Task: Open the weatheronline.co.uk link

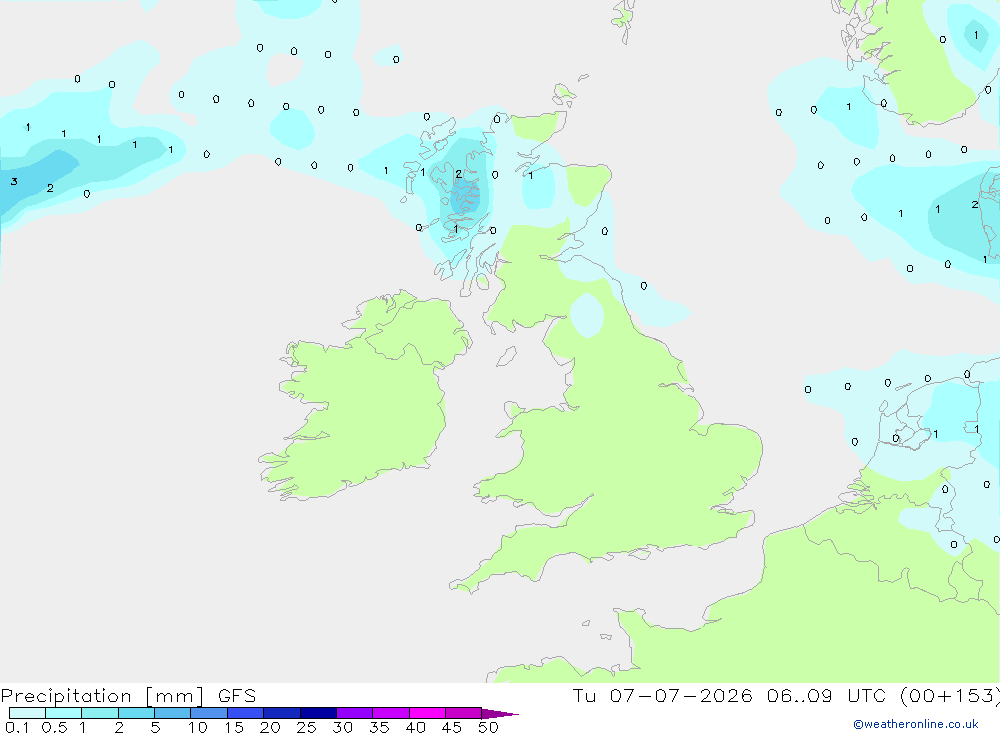Action: (916, 724)
